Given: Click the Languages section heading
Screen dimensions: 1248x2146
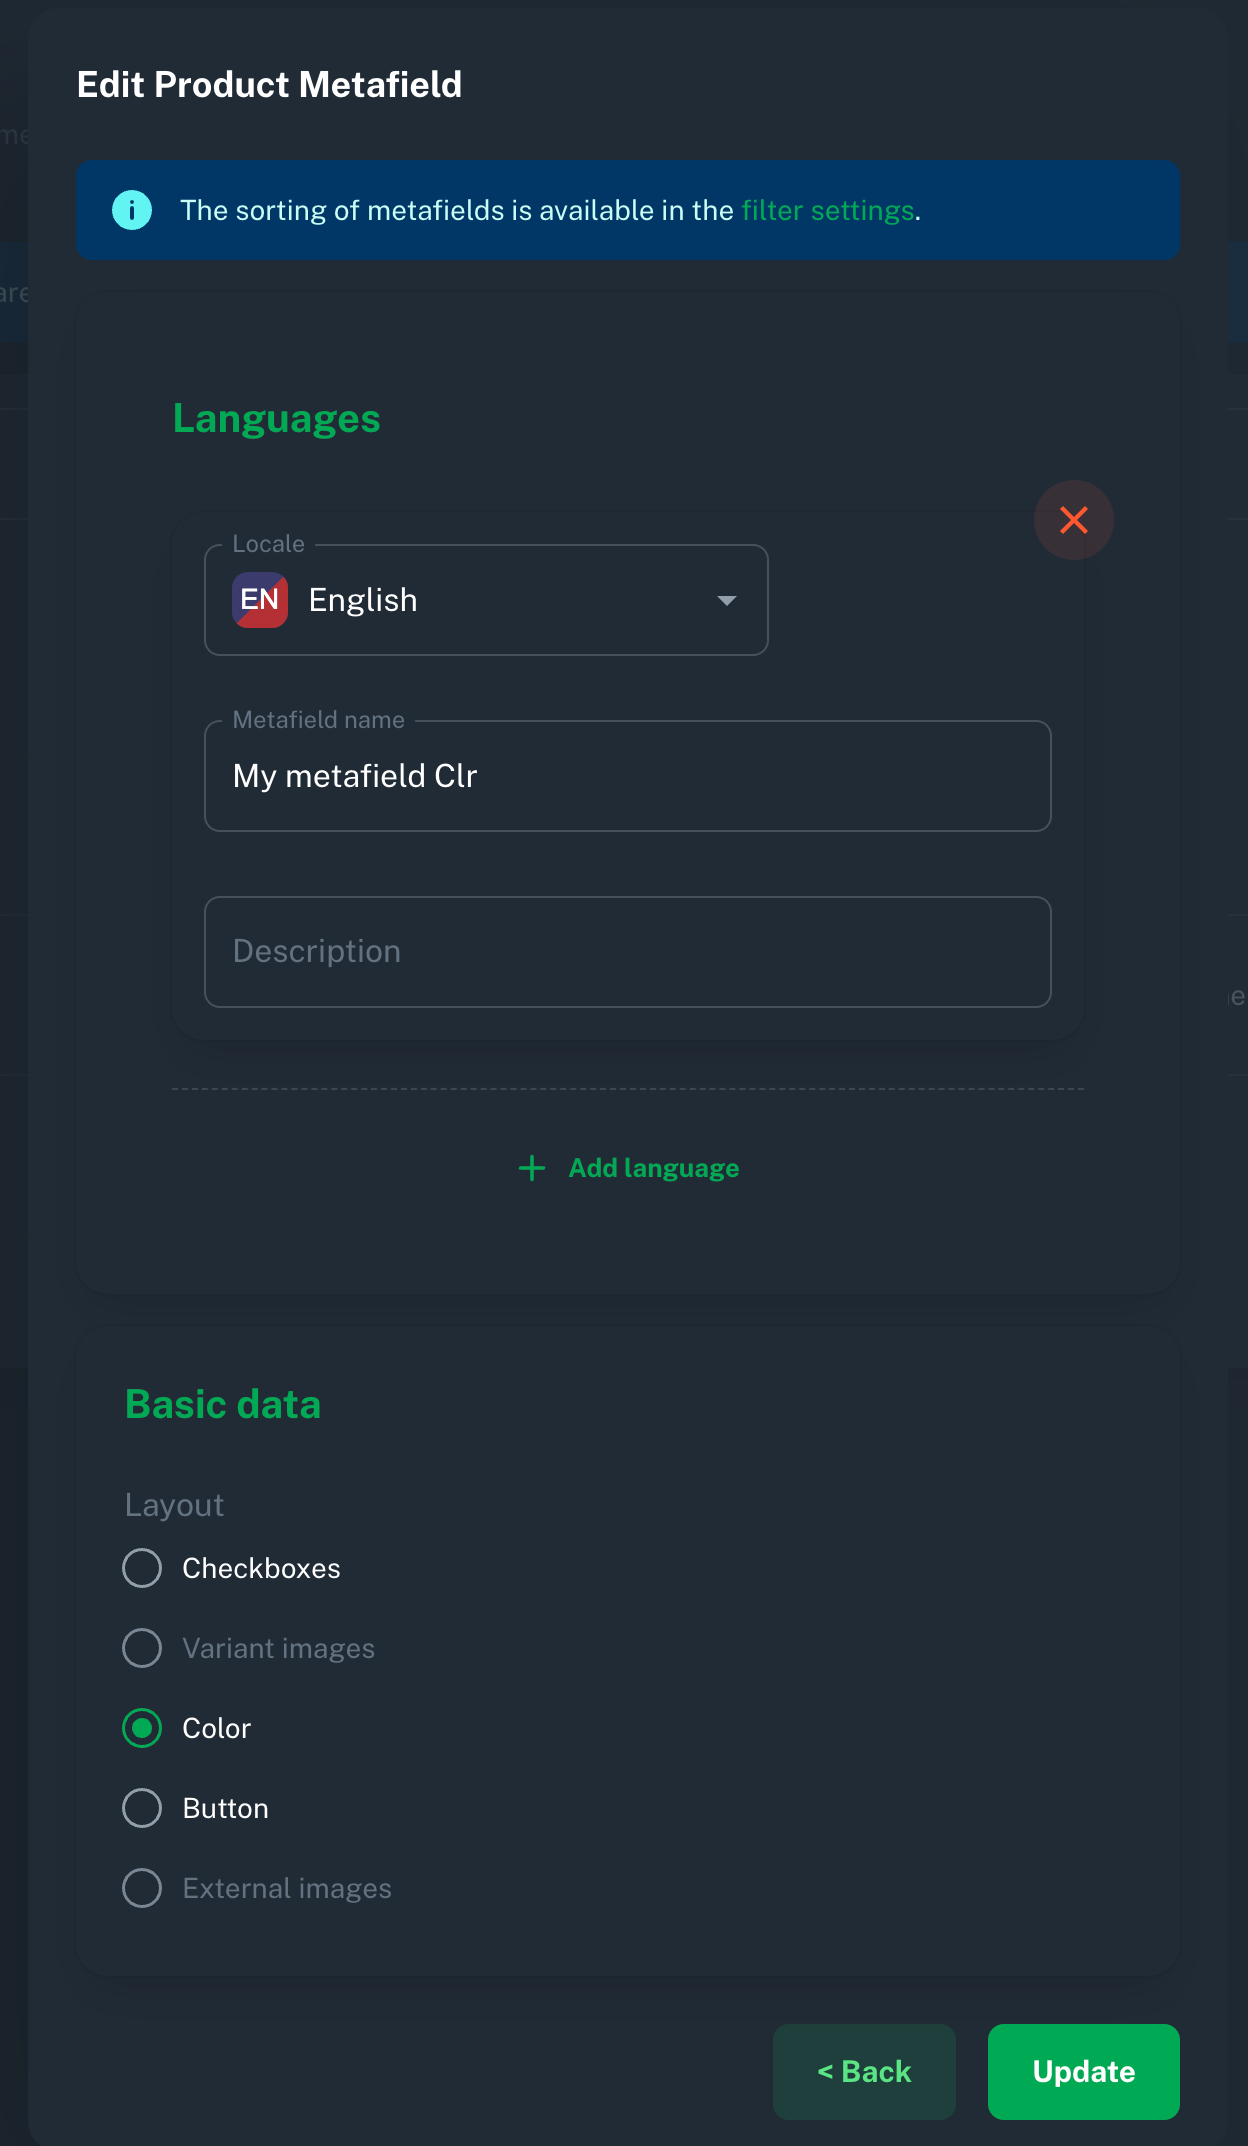Looking at the screenshot, I should (276, 418).
